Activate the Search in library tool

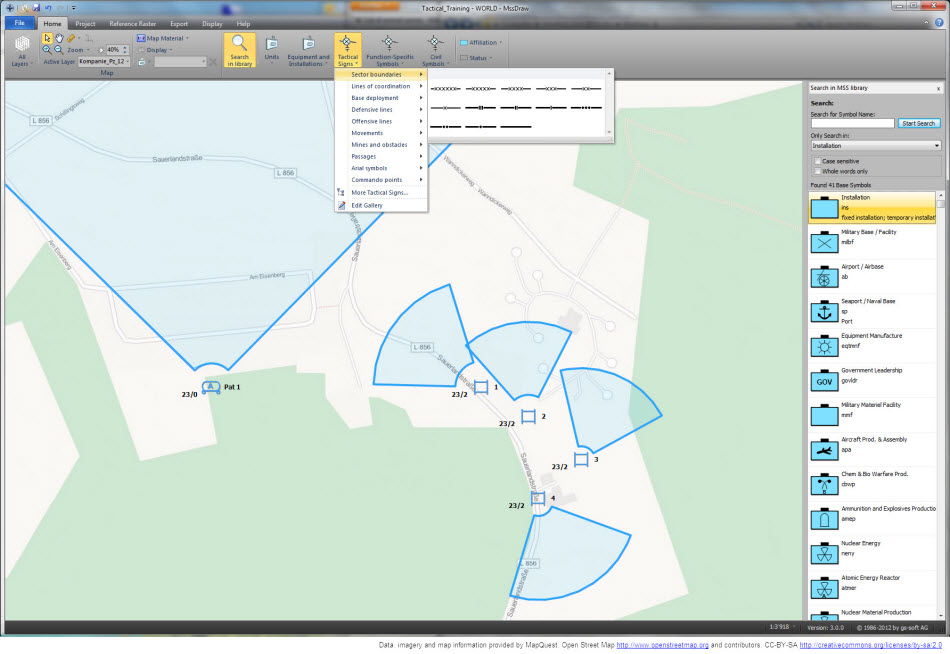pos(239,48)
